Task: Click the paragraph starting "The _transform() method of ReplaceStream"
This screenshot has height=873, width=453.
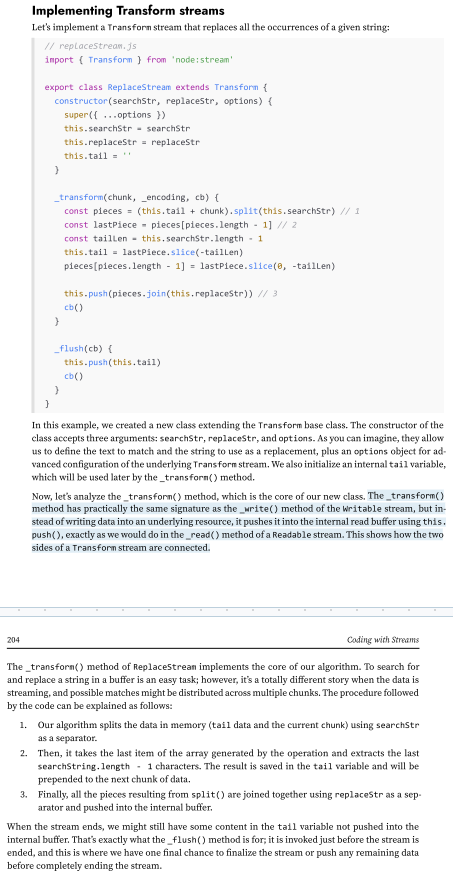Action: [213, 686]
